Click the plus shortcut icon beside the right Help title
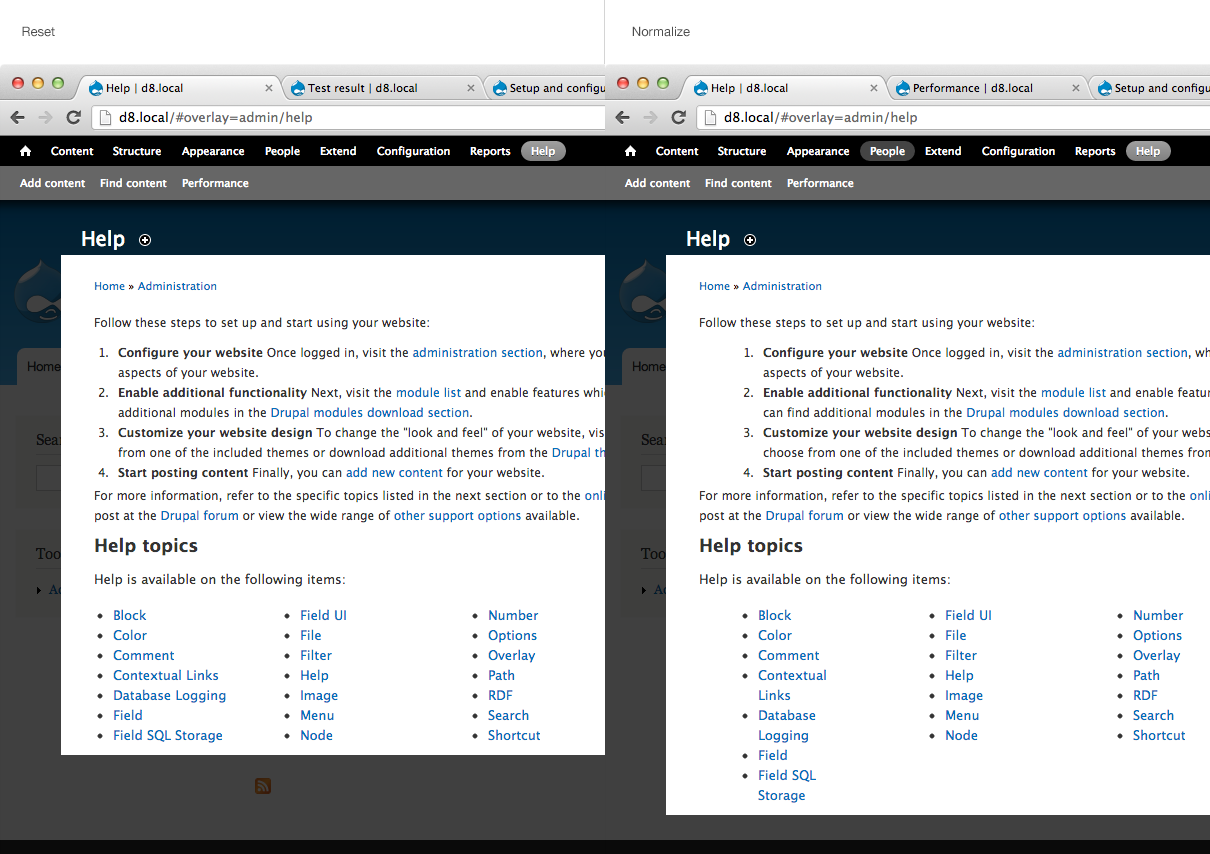This screenshot has height=854, width=1210. click(750, 240)
